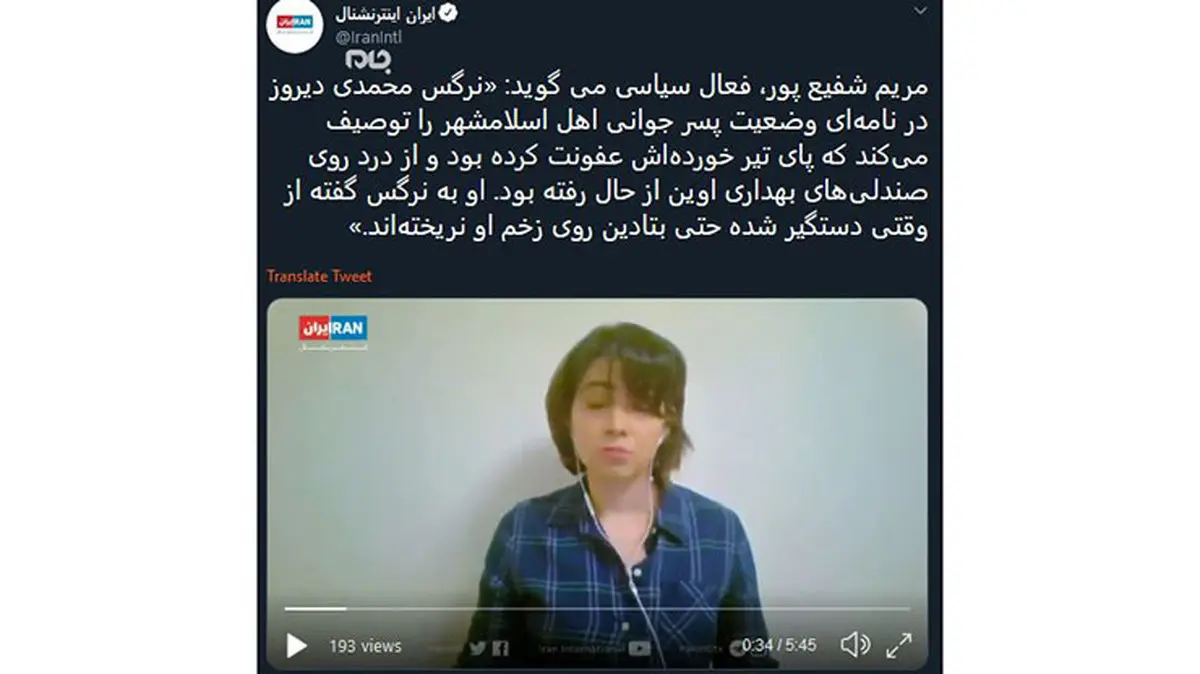
Task: Seek along the video progress bar
Action: pyautogui.click(x=597, y=608)
